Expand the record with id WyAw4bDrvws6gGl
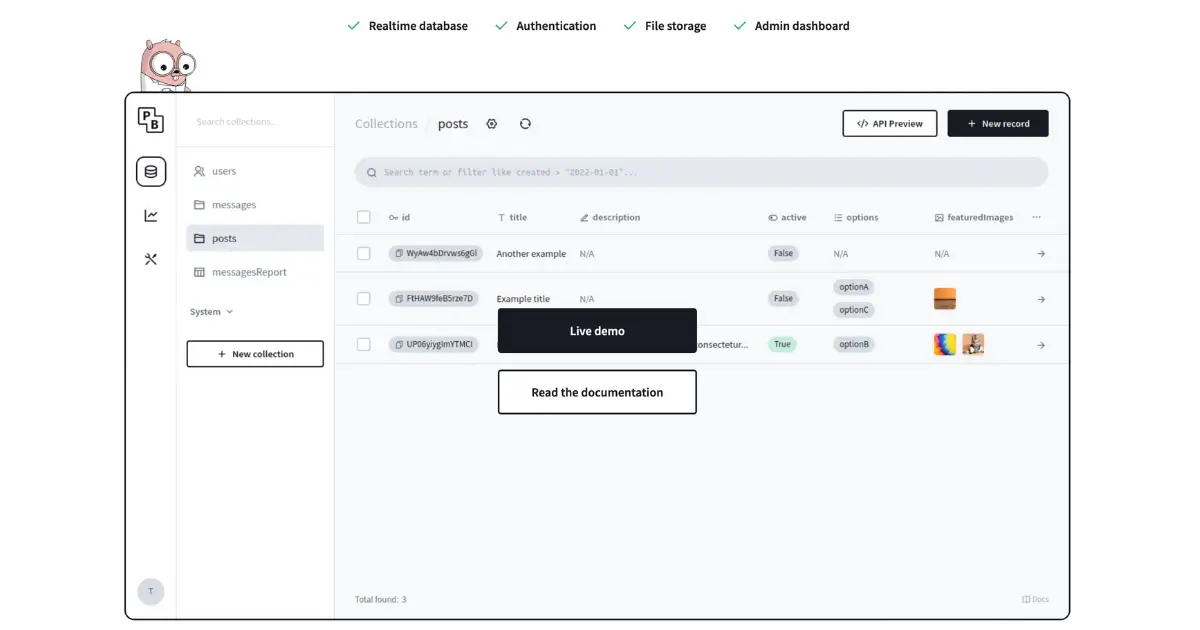 pos(1040,253)
